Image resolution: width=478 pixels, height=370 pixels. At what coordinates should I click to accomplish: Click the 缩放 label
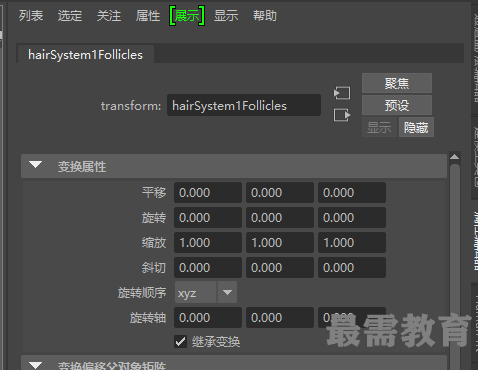154,243
